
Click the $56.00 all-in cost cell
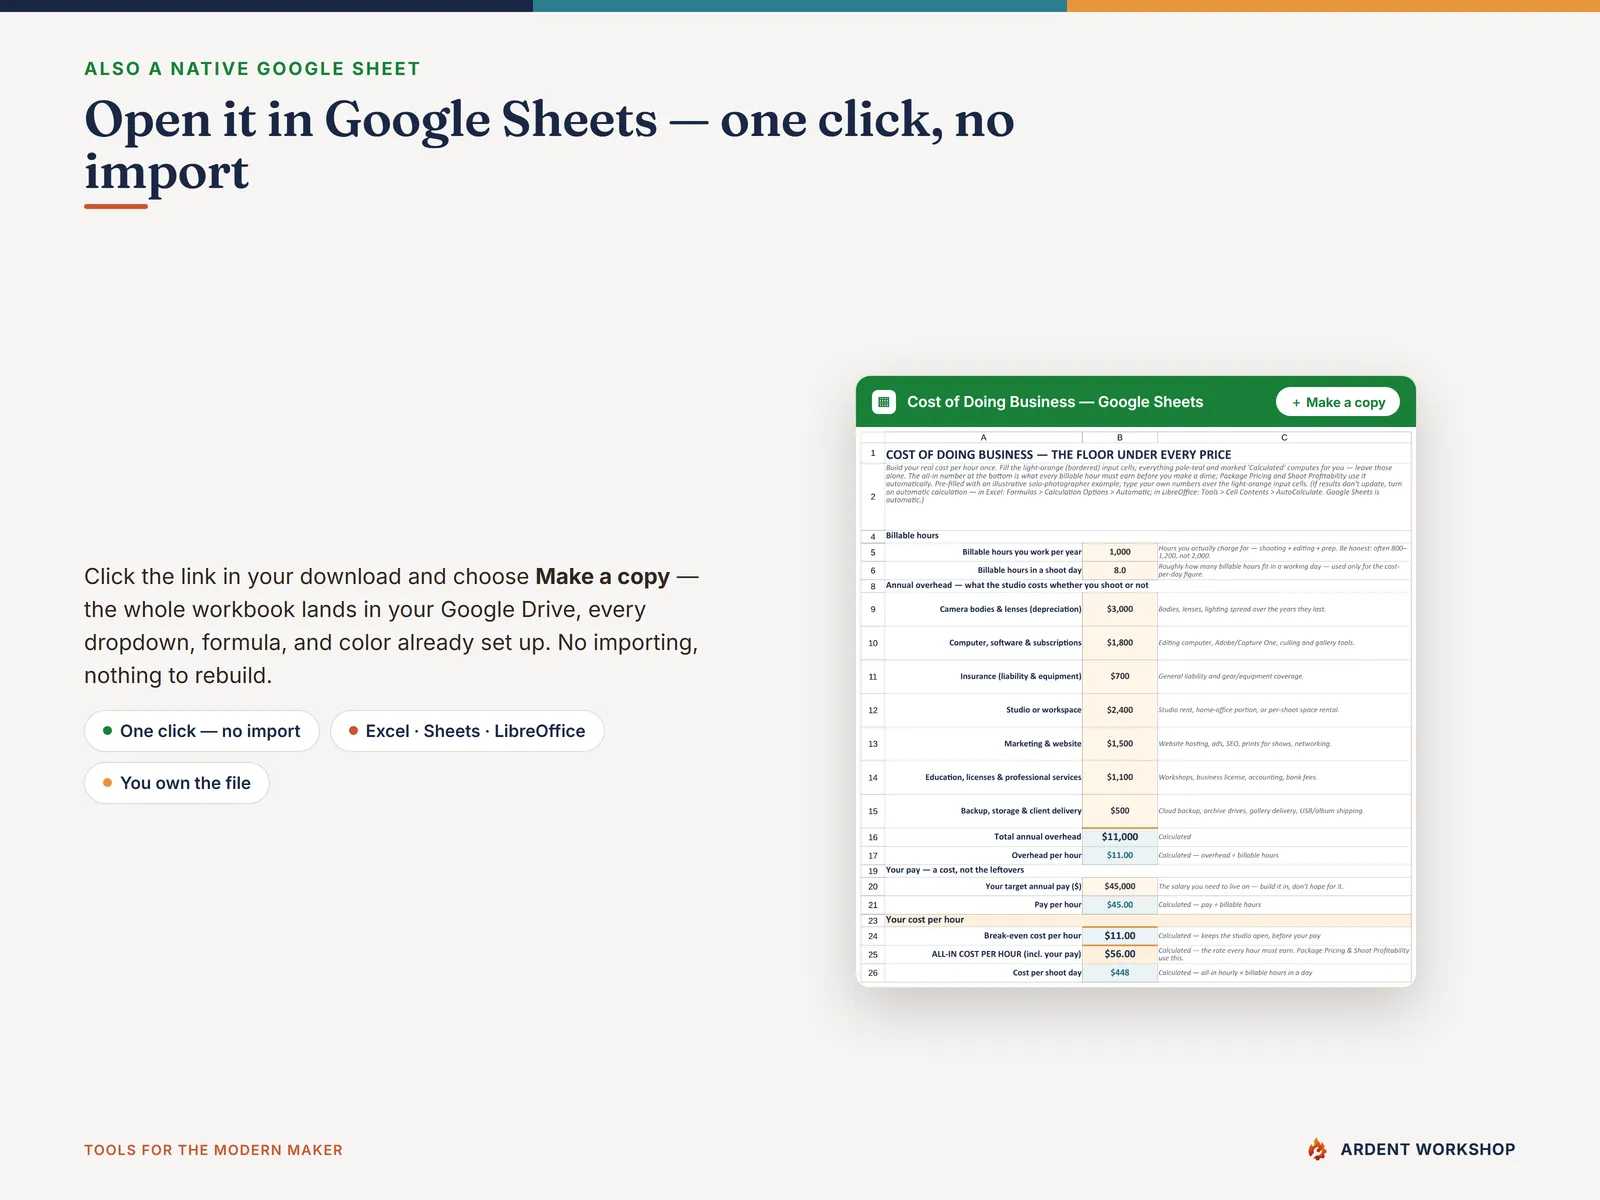(1120, 954)
